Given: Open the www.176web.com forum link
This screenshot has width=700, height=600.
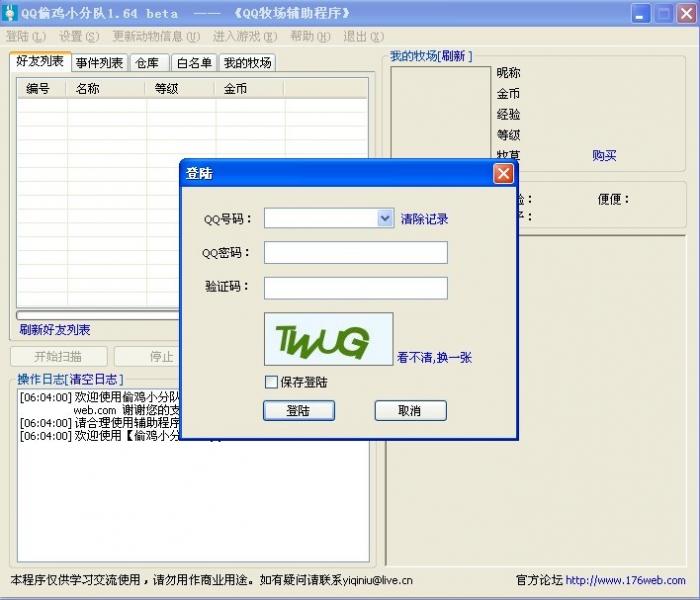Looking at the screenshot, I should (625, 580).
